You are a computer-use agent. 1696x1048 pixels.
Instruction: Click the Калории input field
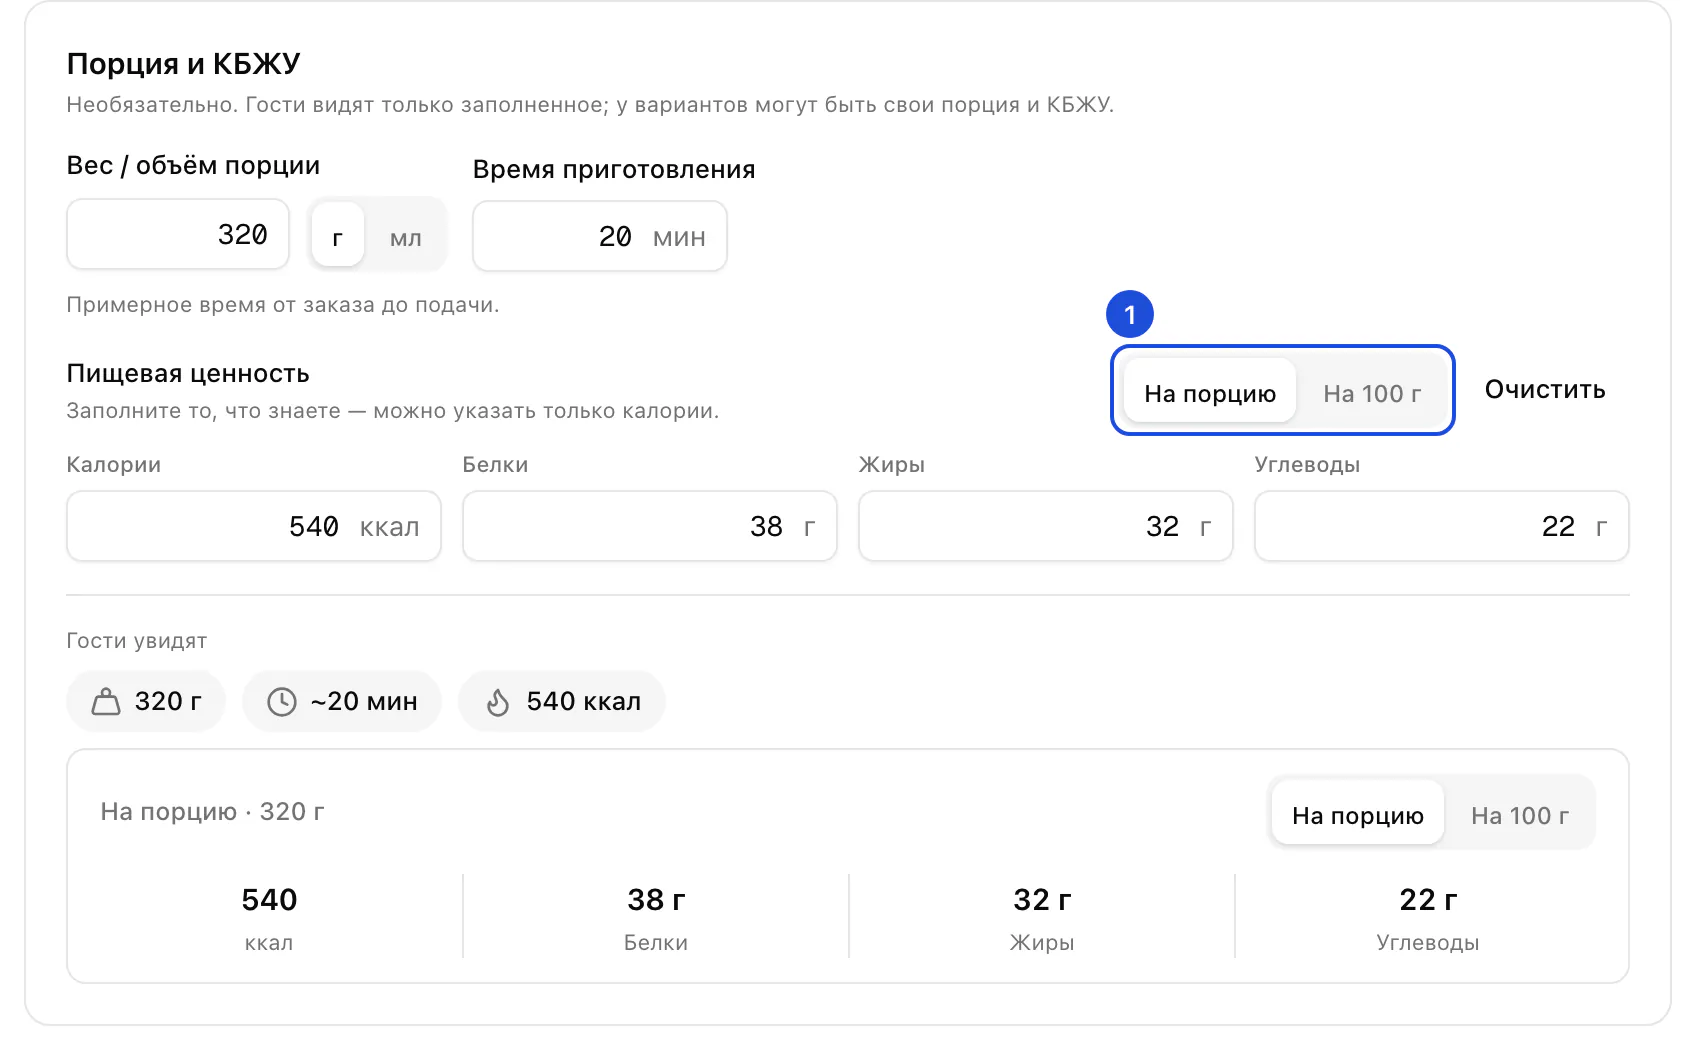pos(254,526)
